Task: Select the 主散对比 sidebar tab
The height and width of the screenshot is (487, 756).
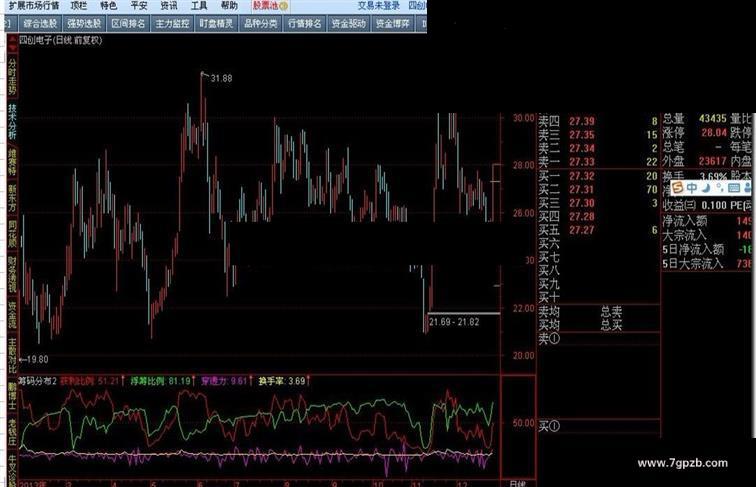Action: (x=12, y=356)
